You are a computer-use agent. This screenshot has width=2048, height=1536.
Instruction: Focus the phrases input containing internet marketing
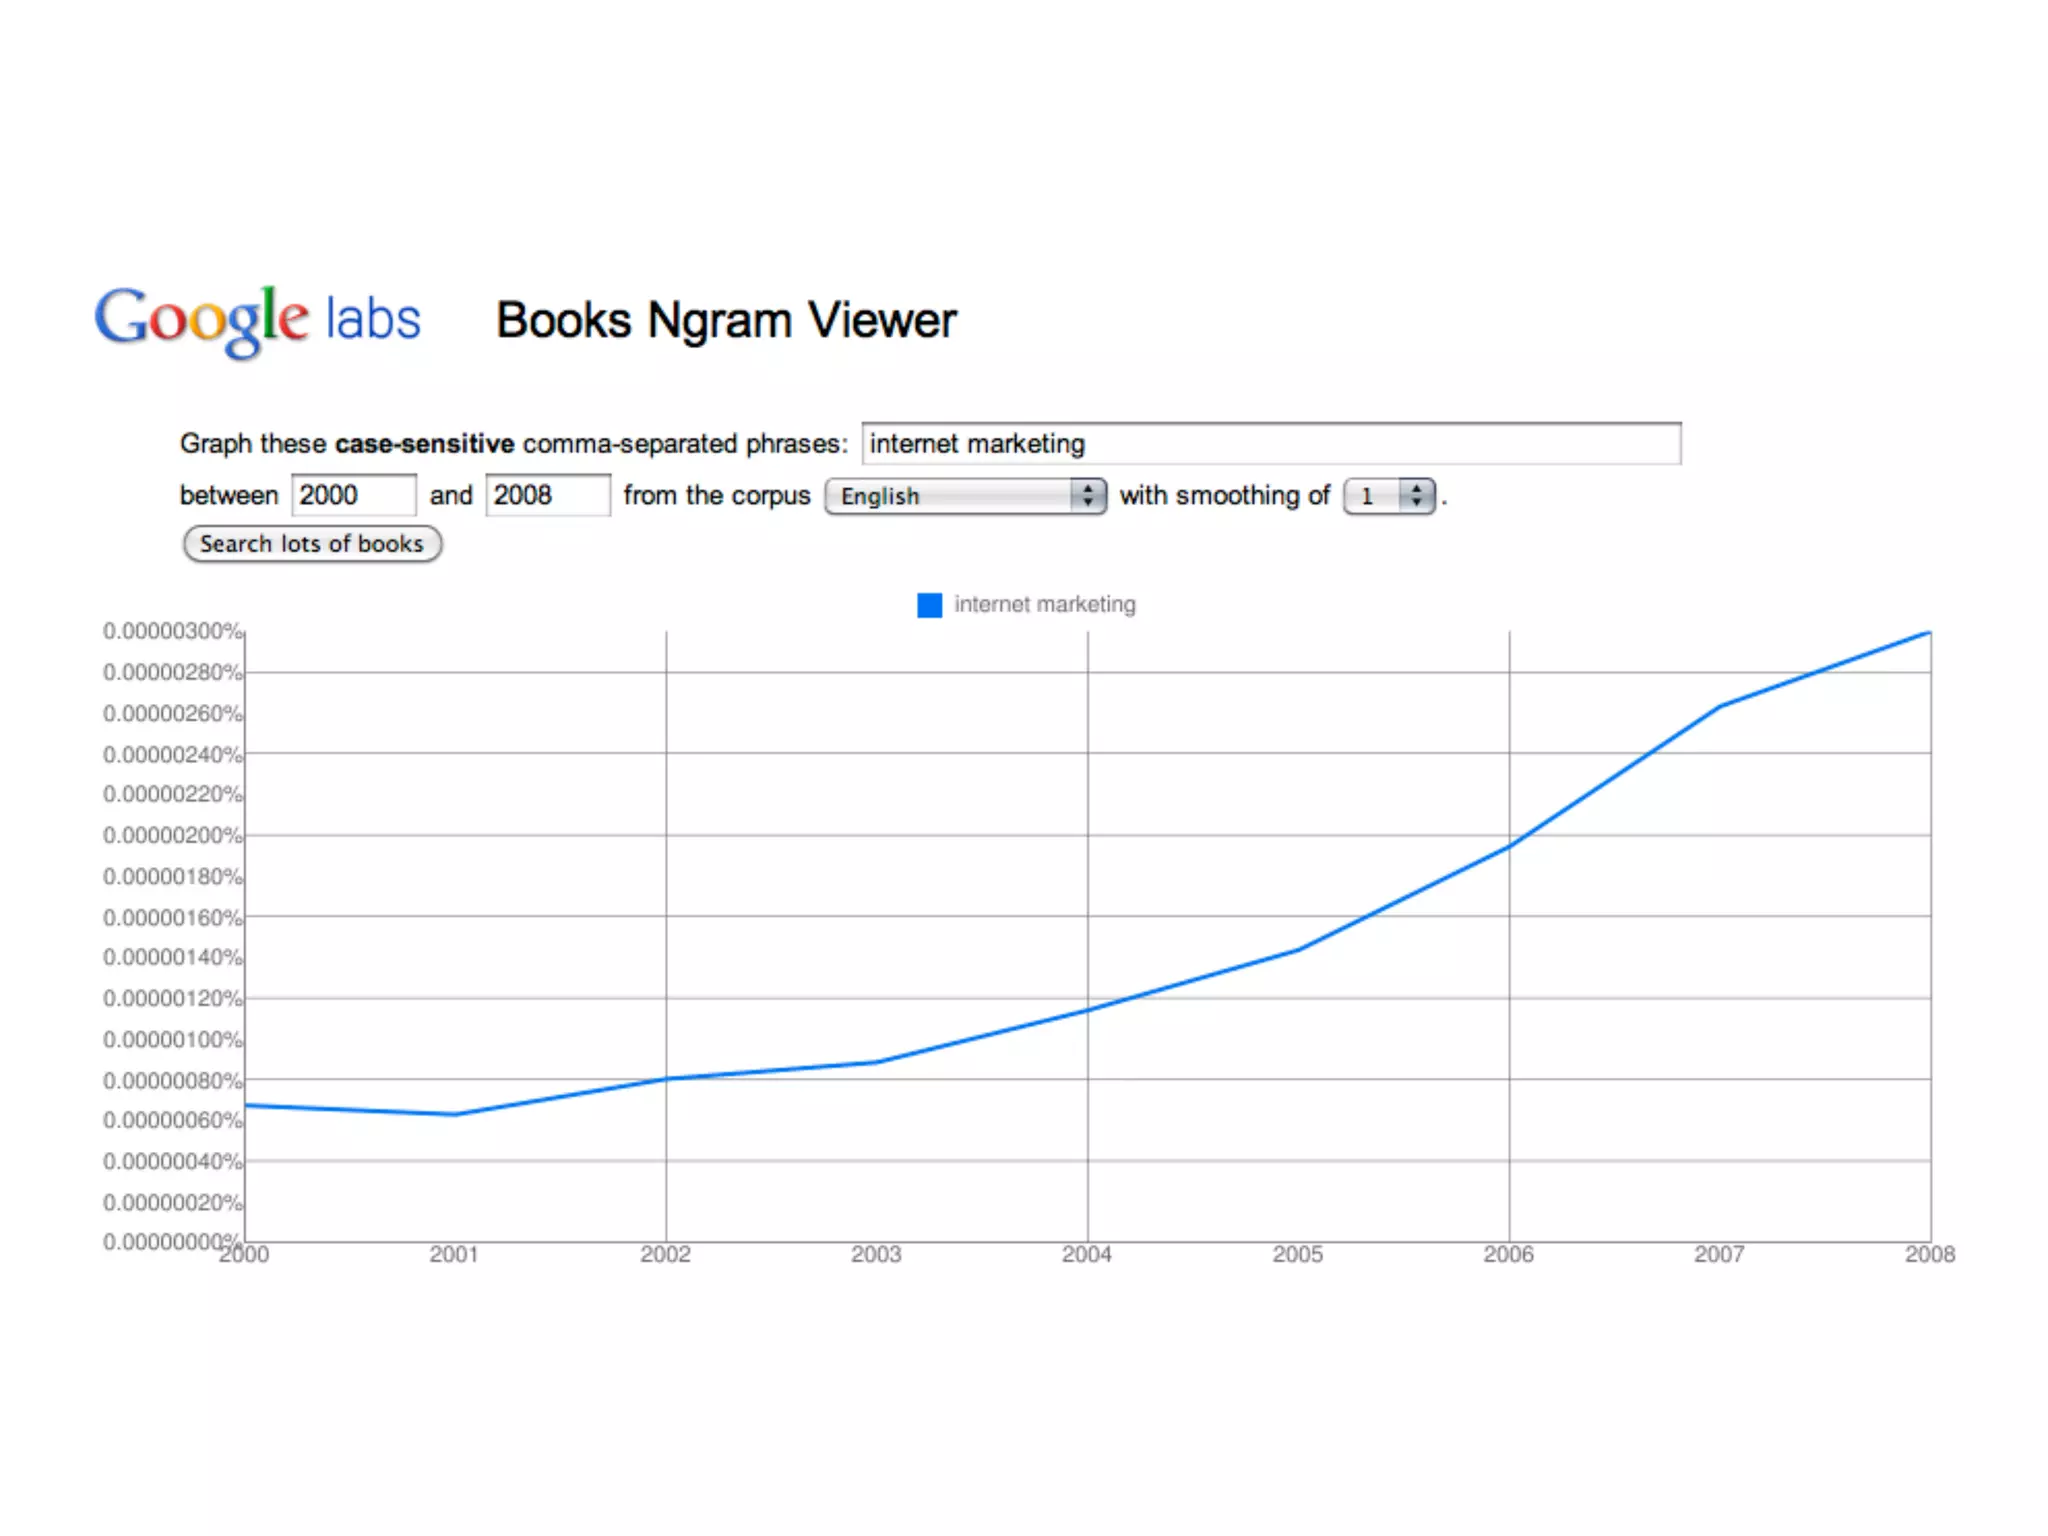tap(1270, 444)
